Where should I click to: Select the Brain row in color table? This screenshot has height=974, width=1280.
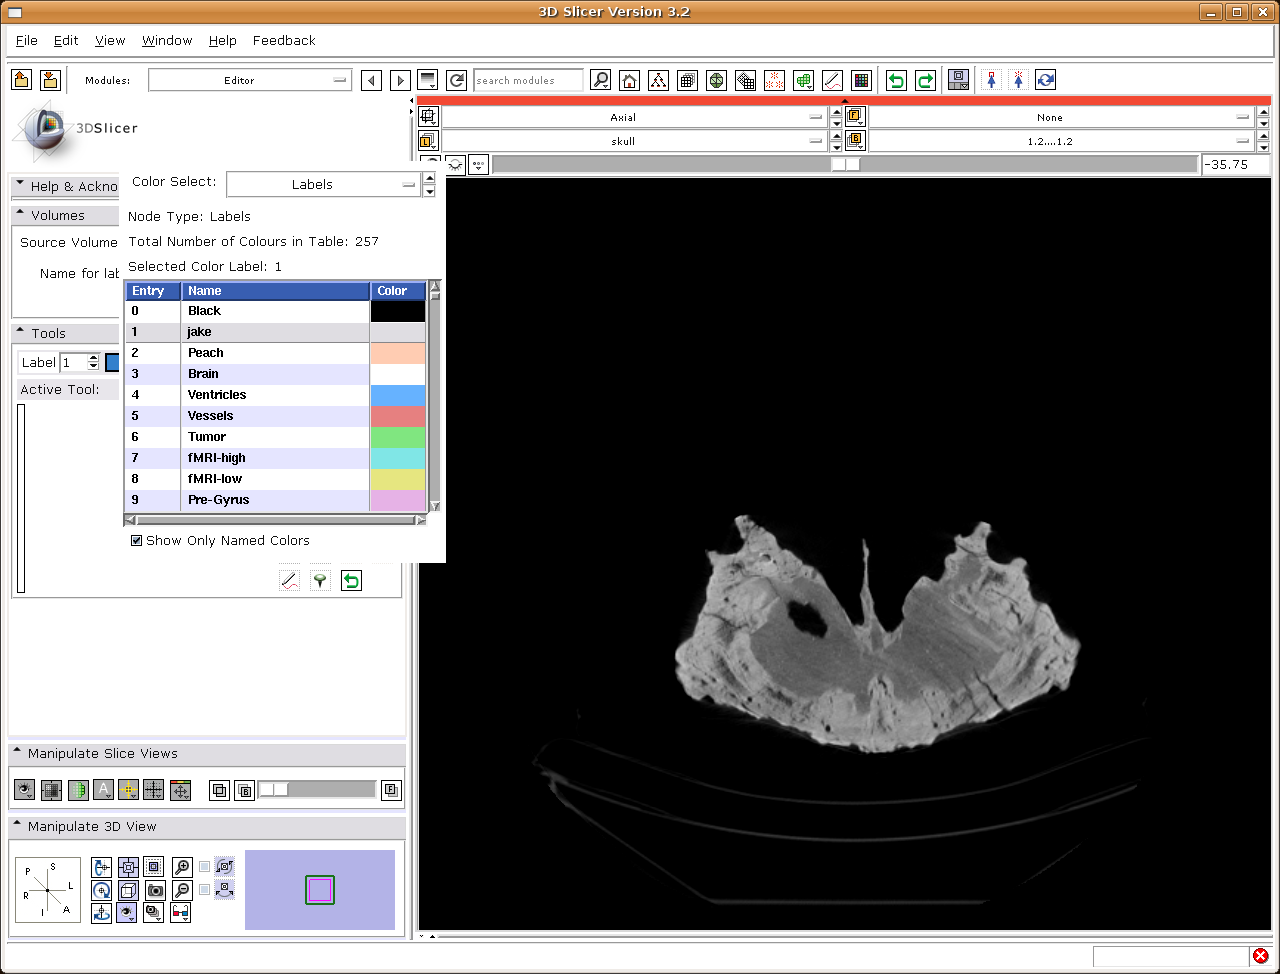276,374
